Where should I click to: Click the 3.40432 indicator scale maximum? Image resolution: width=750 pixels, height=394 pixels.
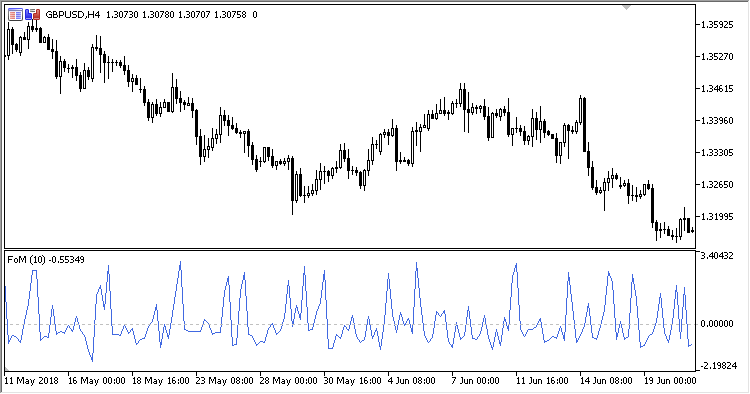coord(717,256)
